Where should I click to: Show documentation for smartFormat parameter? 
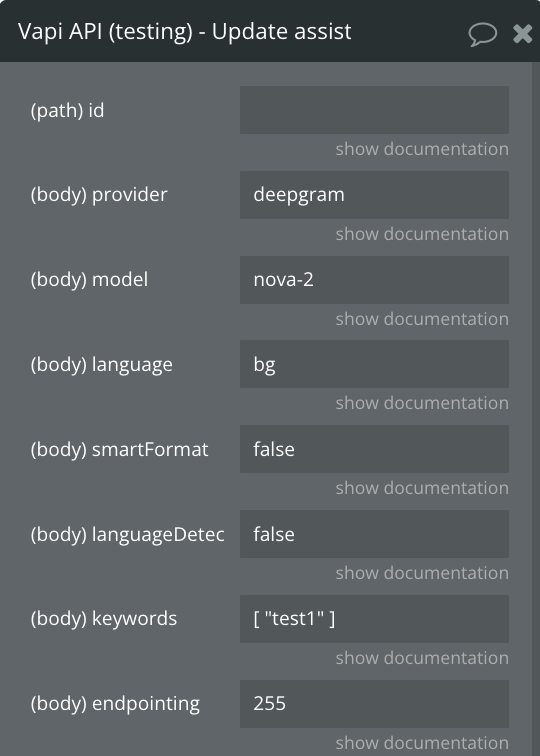(x=422, y=488)
